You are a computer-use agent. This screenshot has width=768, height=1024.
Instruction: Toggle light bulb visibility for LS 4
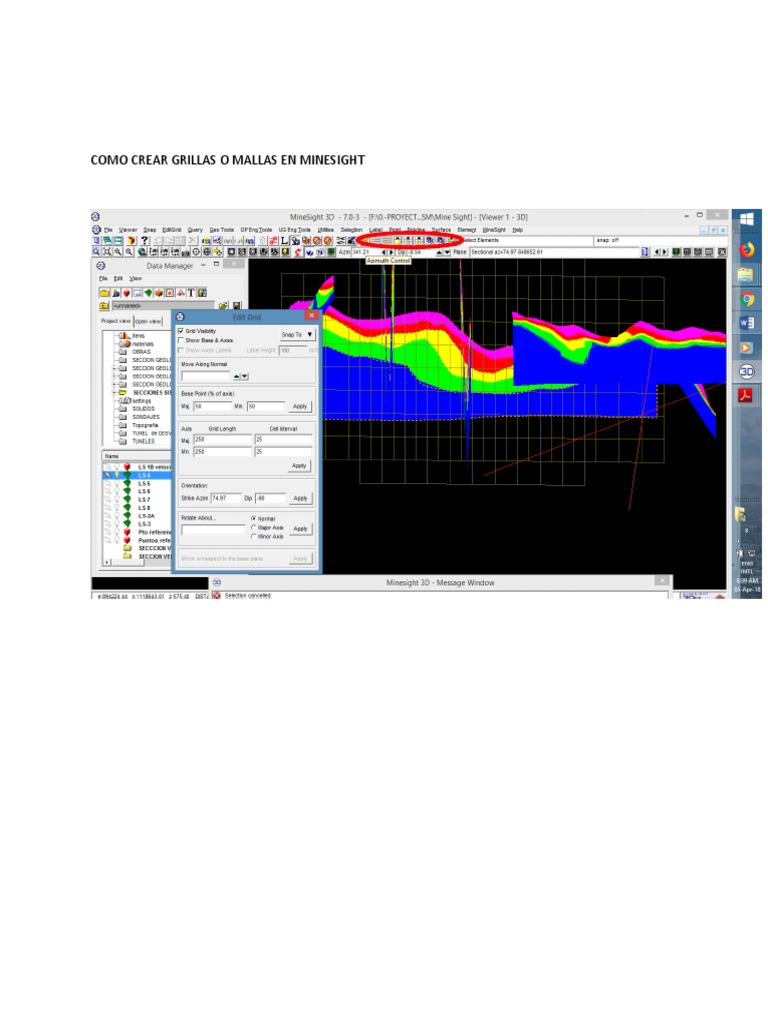coord(117,475)
